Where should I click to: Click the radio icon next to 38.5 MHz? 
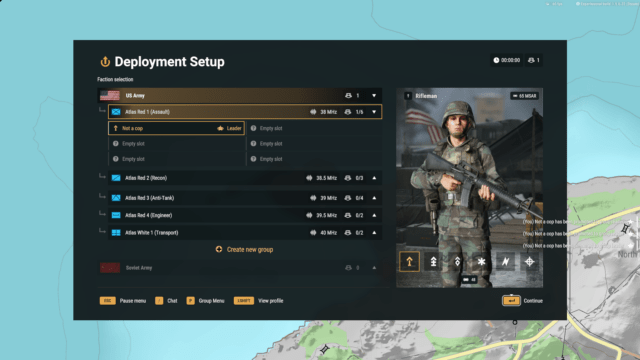point(309,178)
